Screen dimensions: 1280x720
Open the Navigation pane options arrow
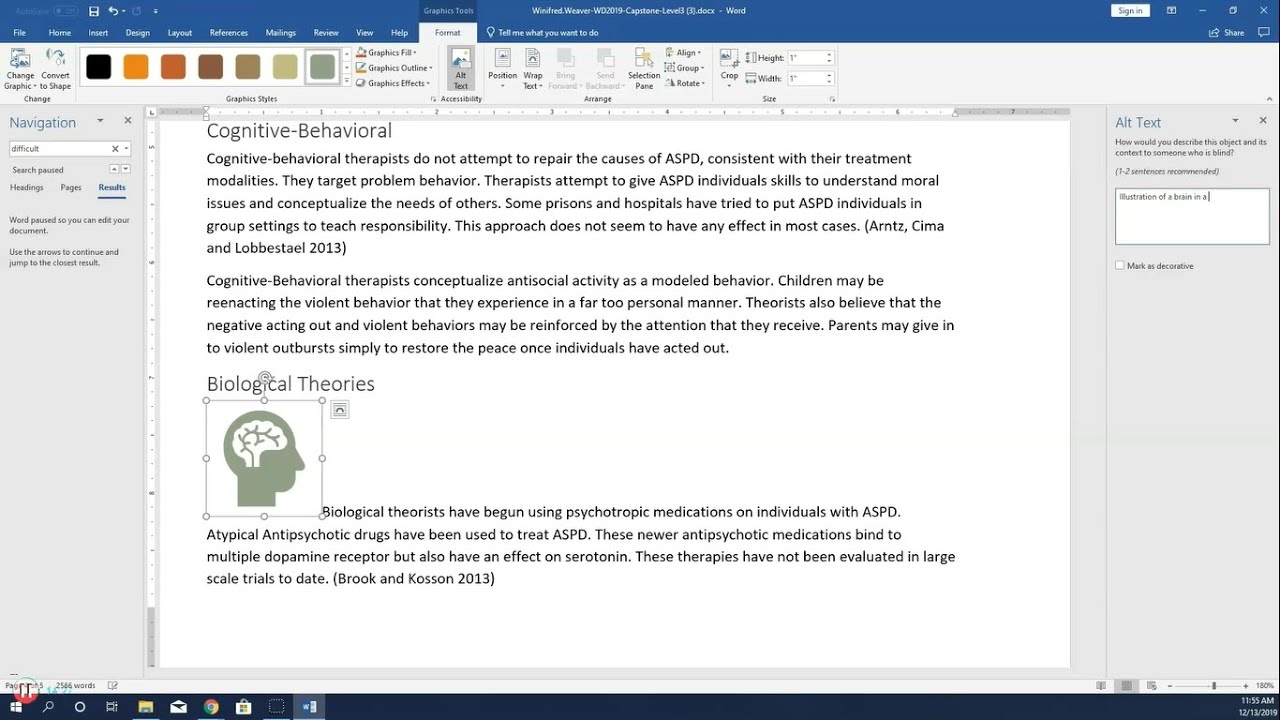(100, 121)
